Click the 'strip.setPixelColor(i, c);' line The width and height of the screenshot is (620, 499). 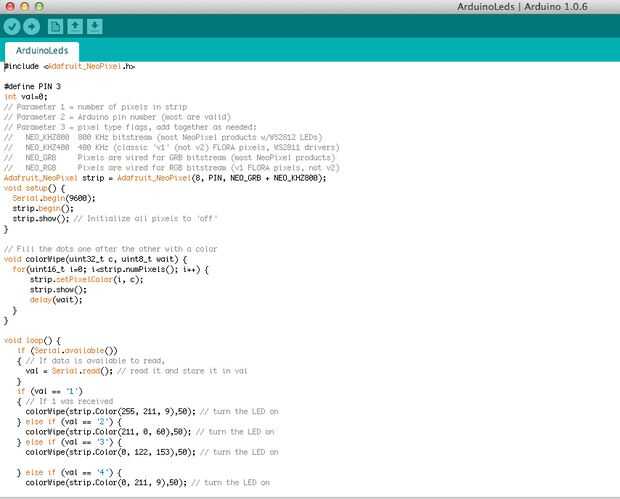[87, 280]
